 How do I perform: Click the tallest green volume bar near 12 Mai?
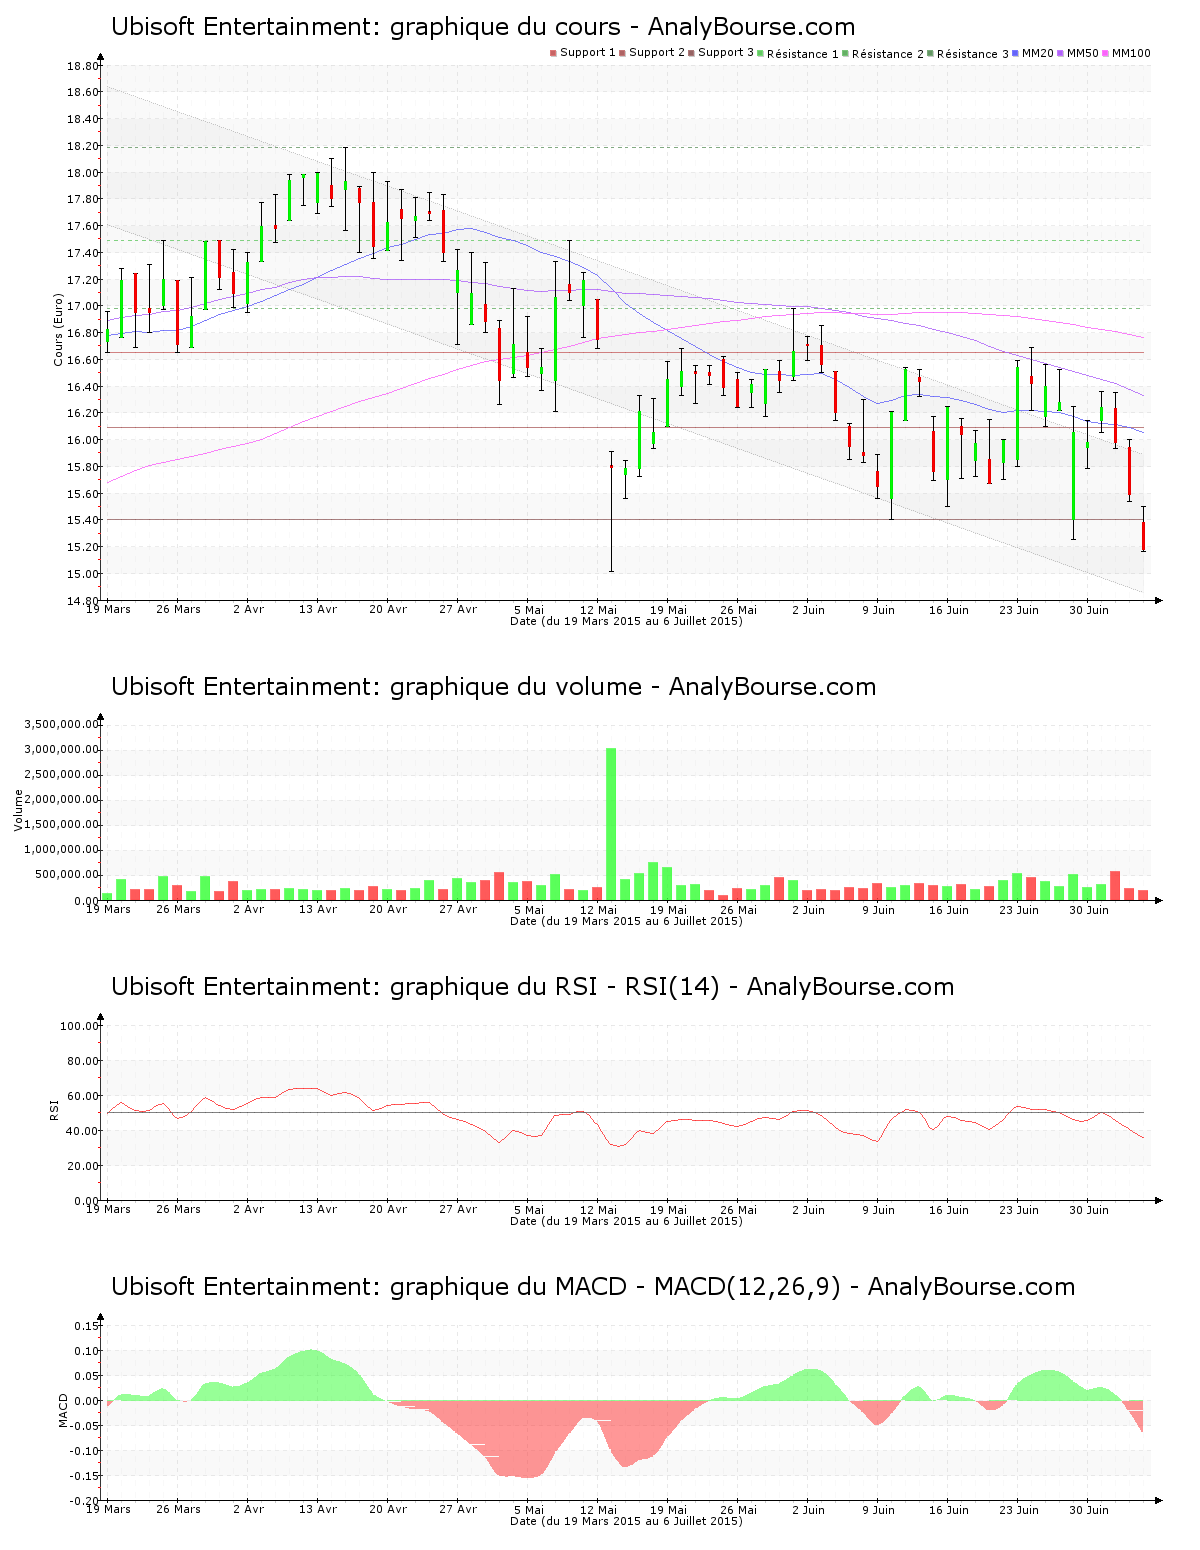pos(611,824)
